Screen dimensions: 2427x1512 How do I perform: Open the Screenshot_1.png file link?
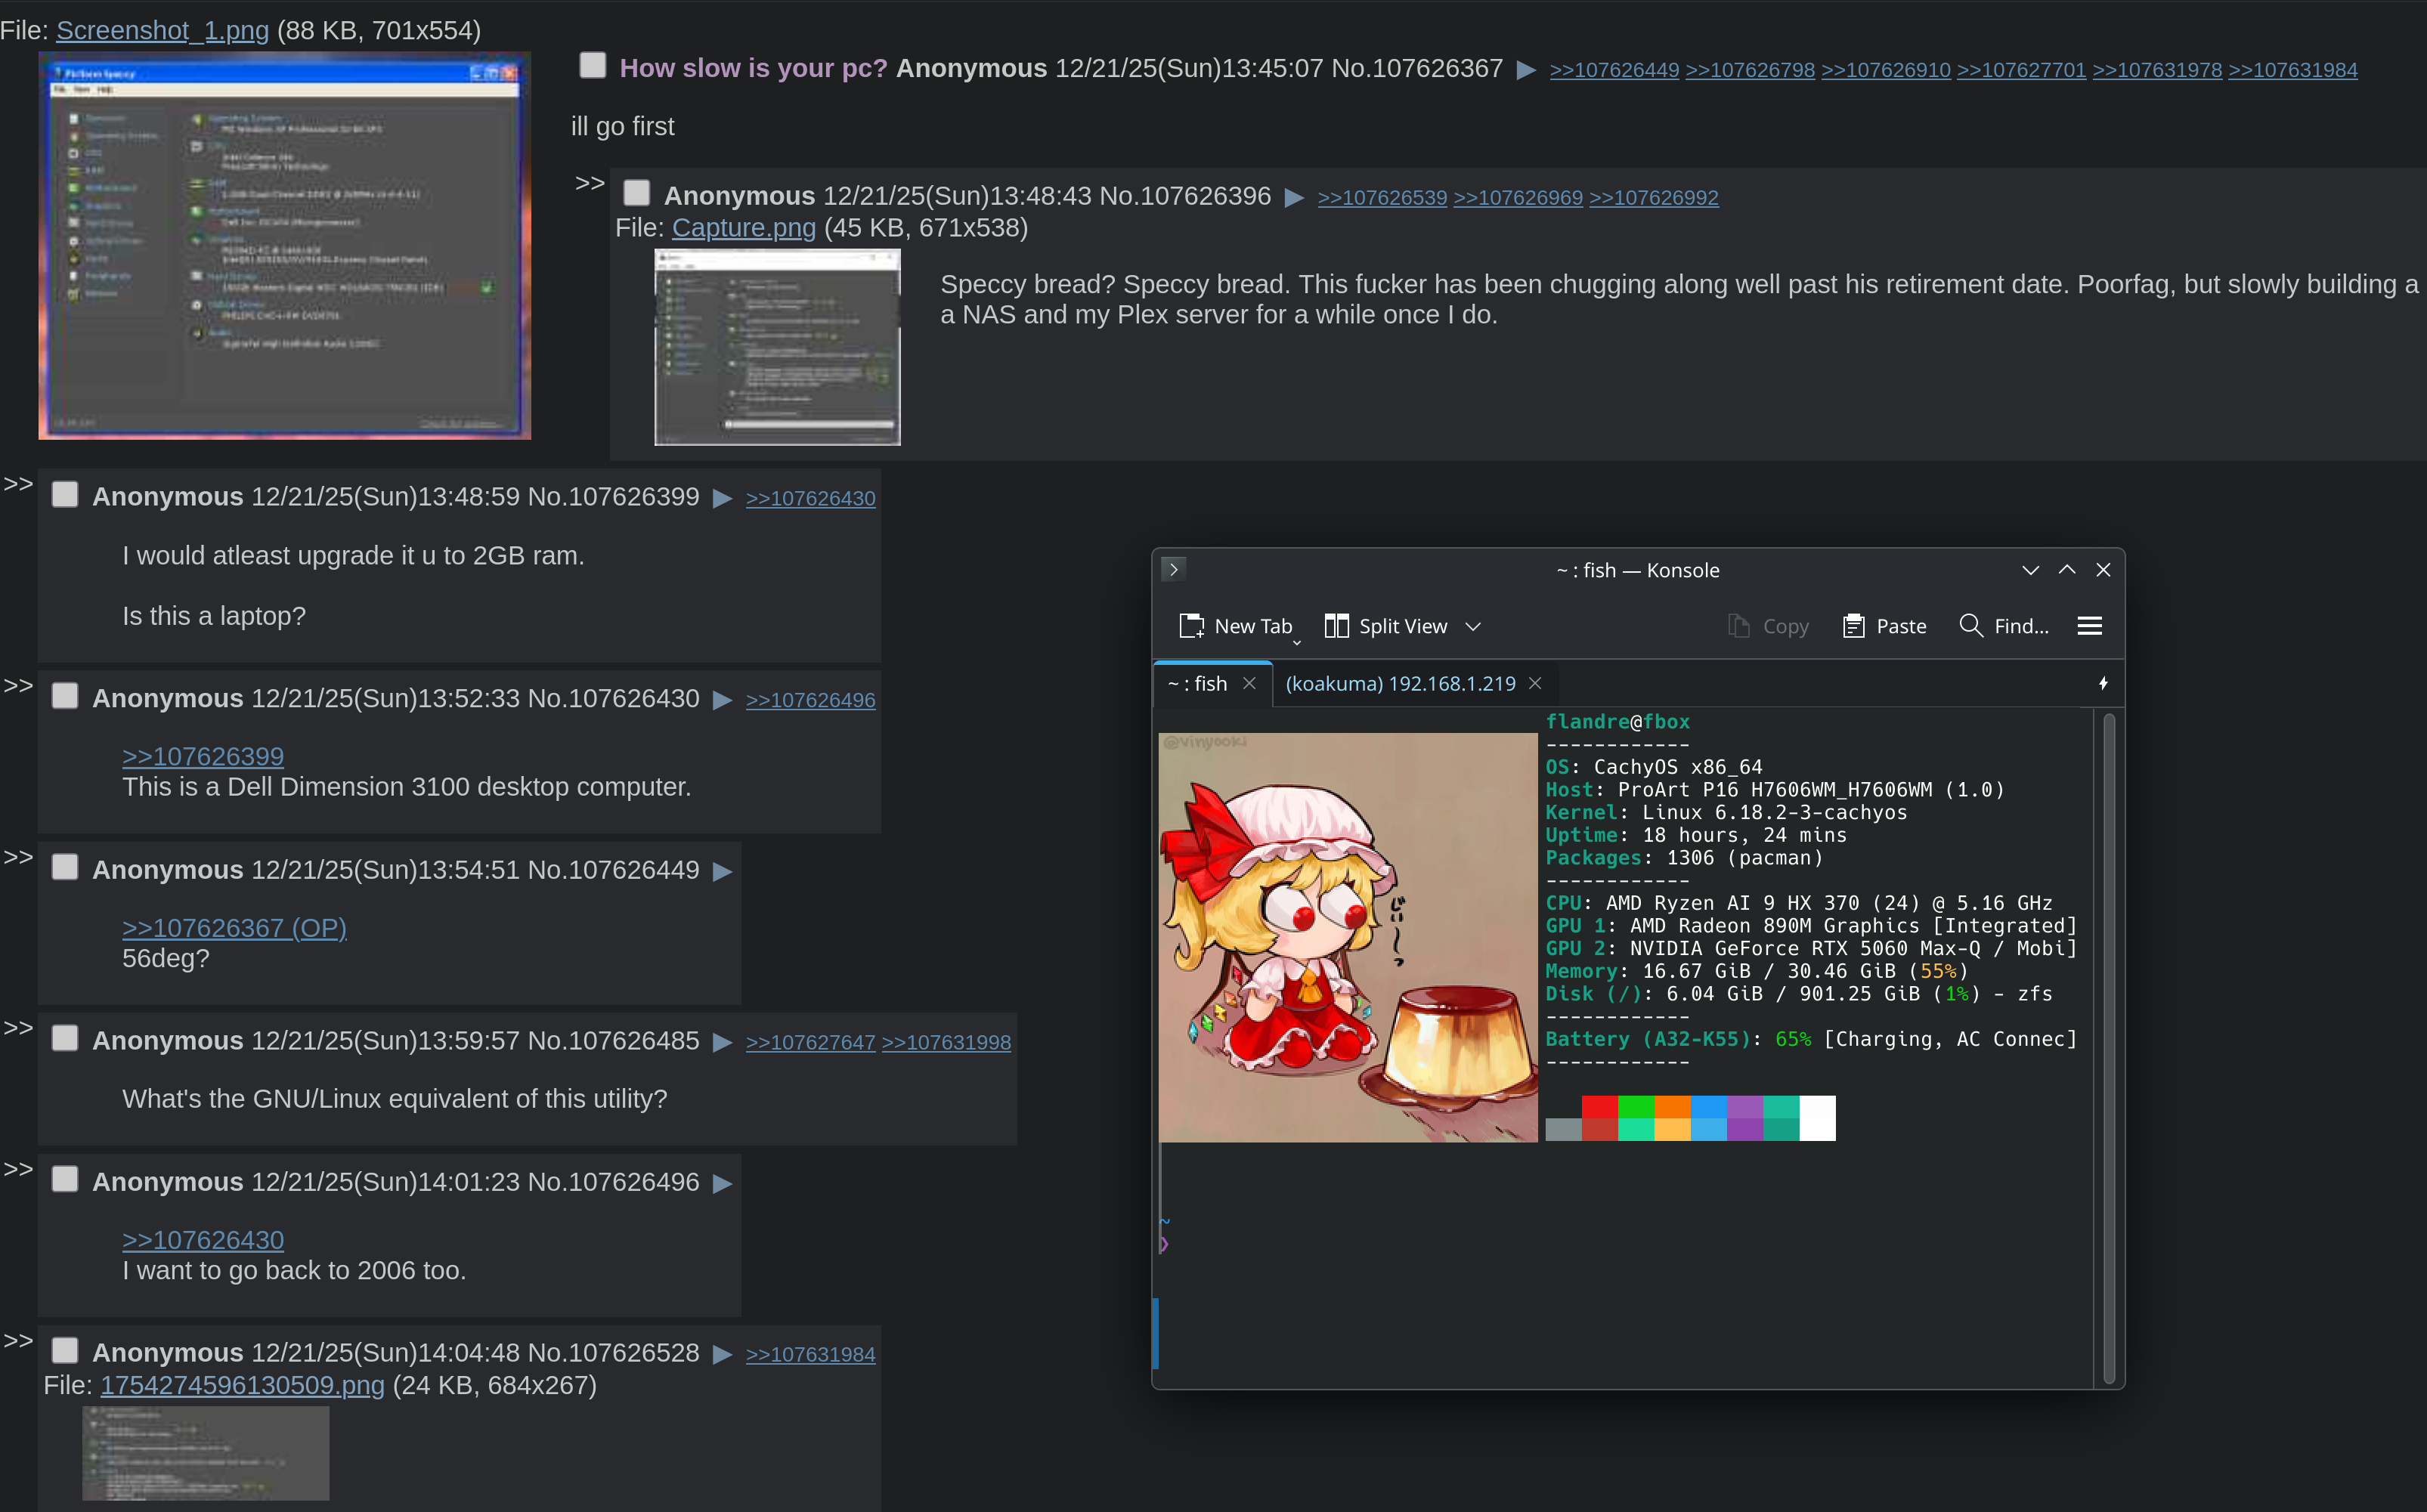[162, 30]
